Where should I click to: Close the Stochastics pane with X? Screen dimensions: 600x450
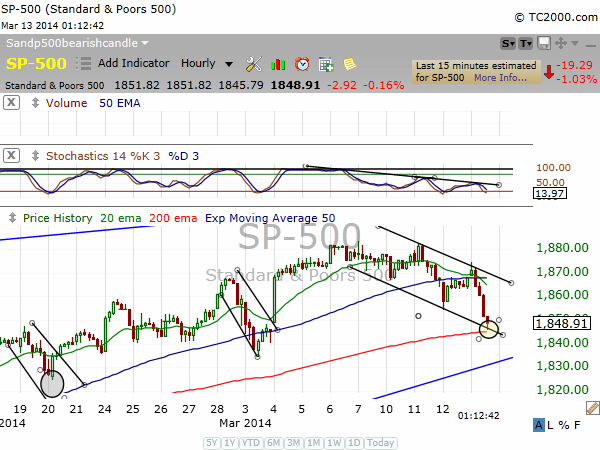tap(11, 155)
